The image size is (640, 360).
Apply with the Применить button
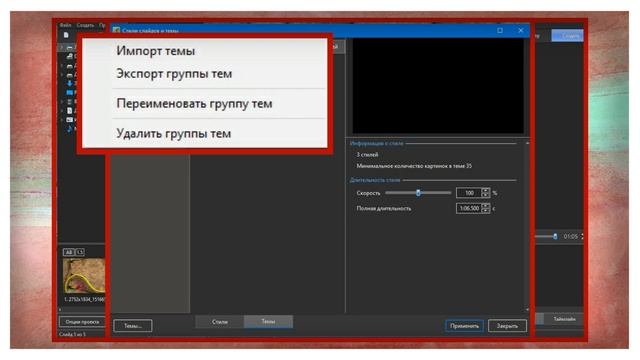tap(464, 326)
